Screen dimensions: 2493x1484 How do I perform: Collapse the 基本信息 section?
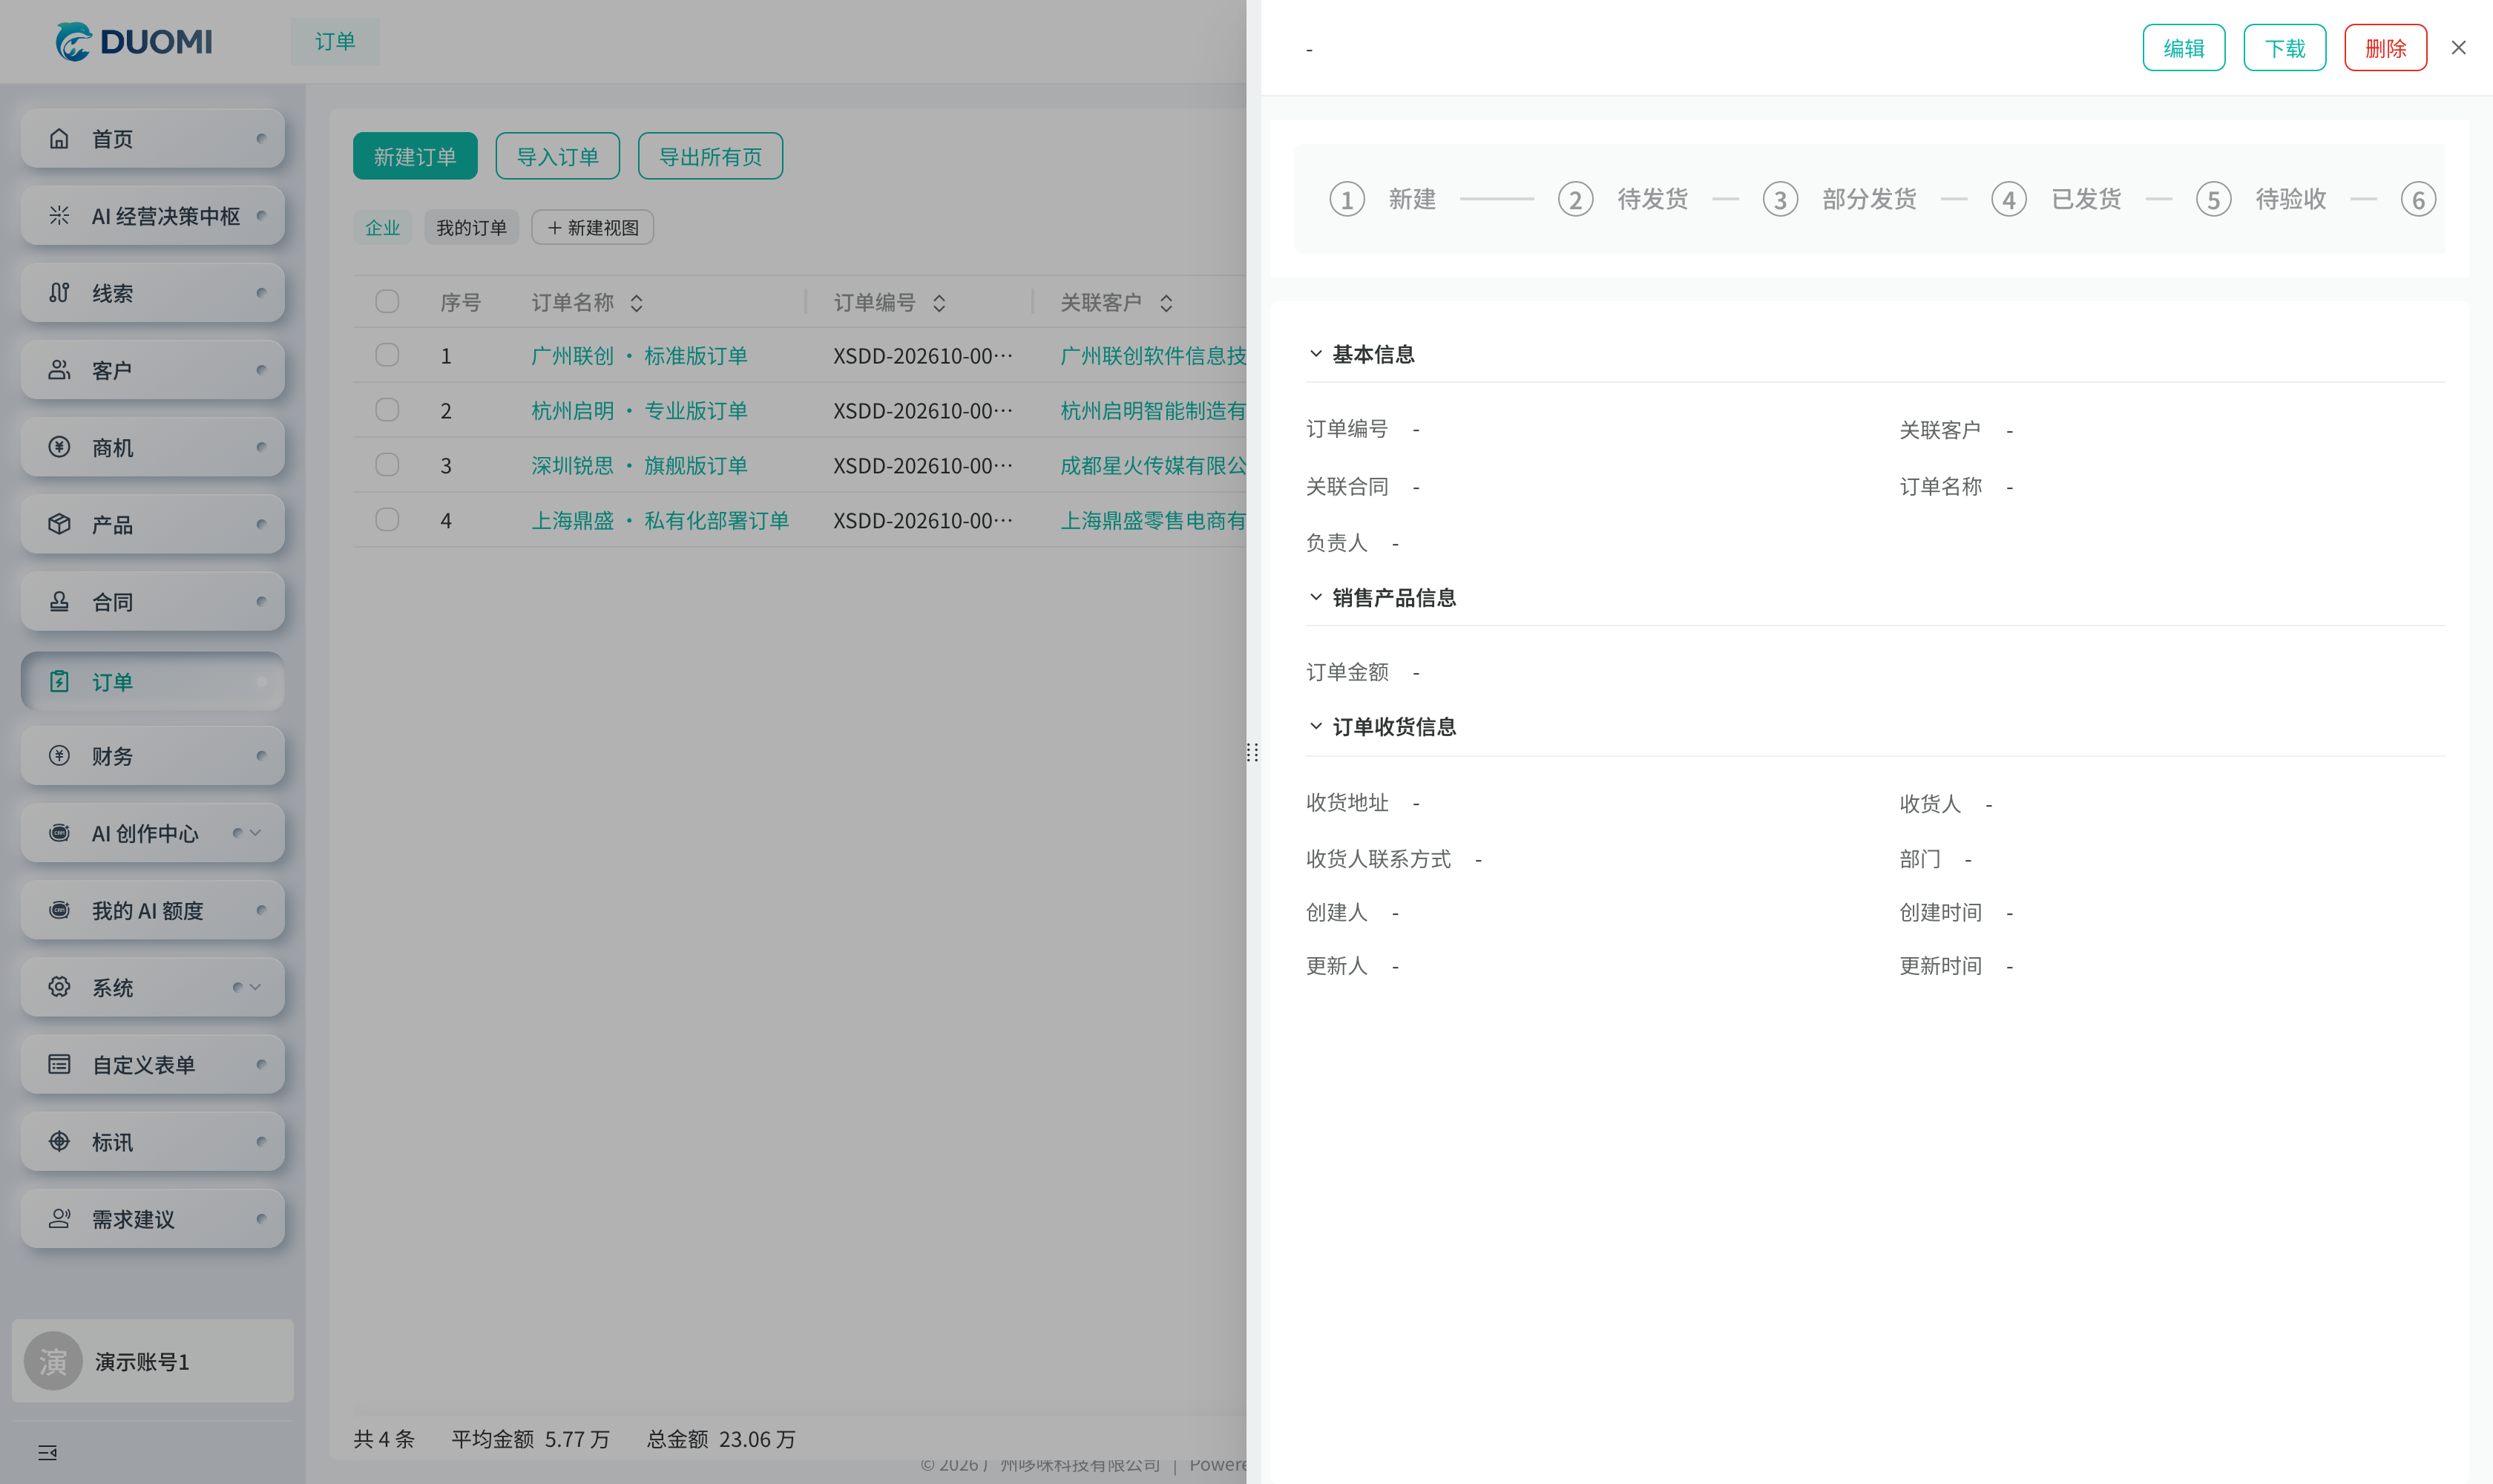click(1316, 354)
